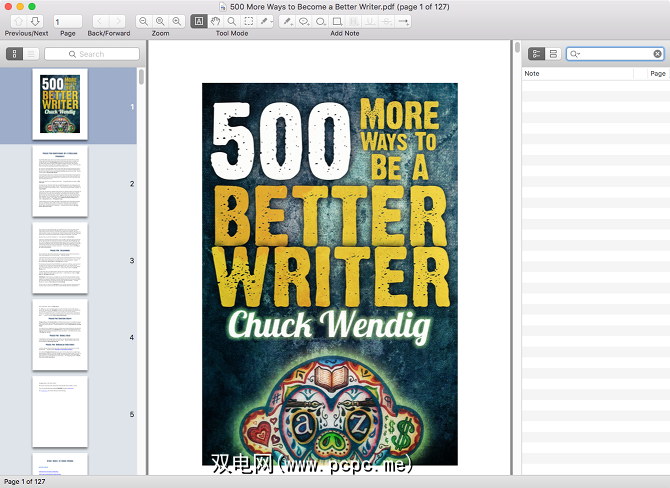Select page 5 thumbnail
This screenshot has width=670, height=488.
click(x=60, y=412)
